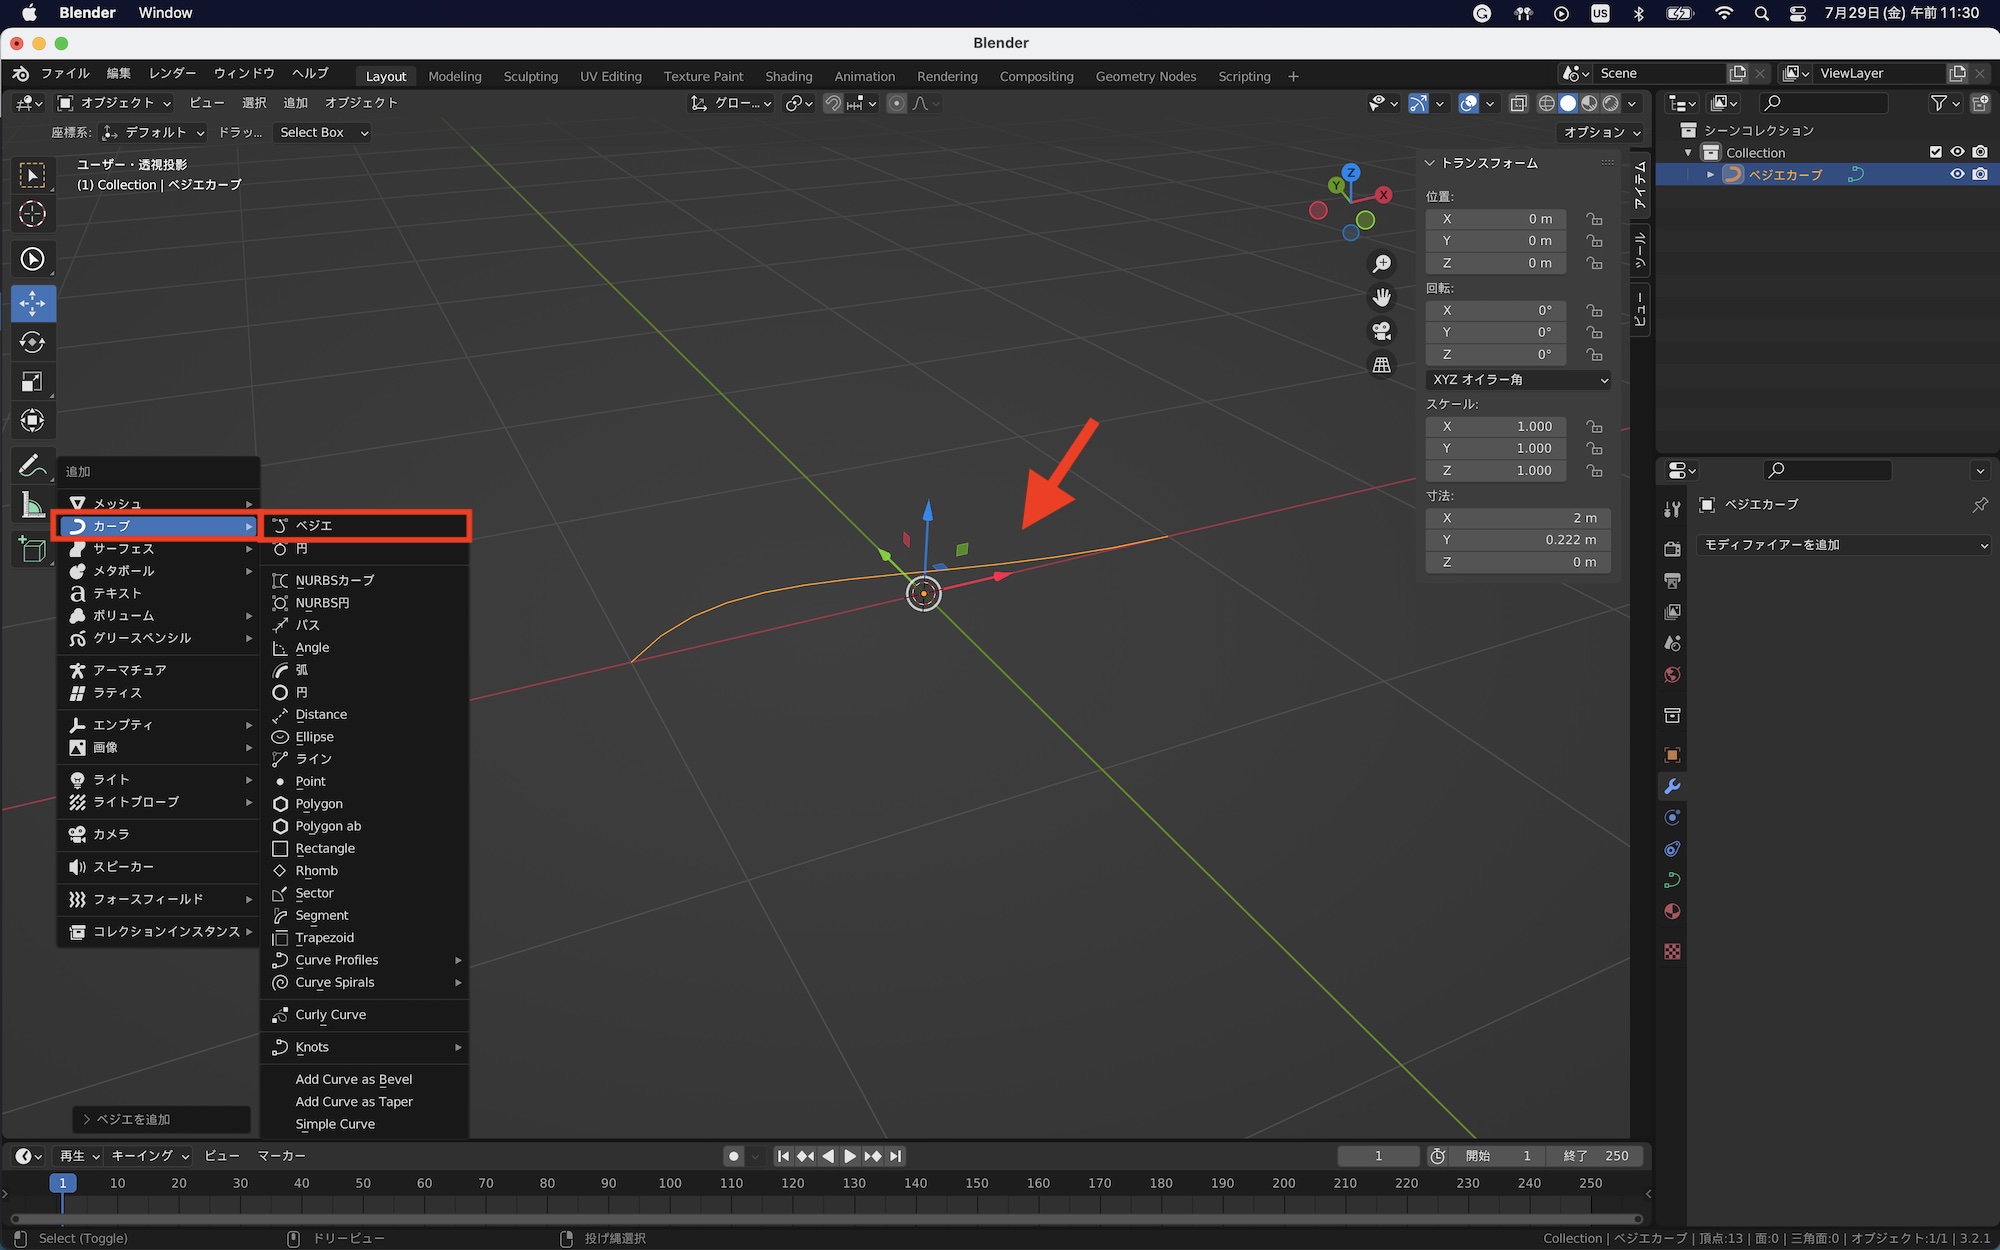The width and height of the screenshot is (2000, 1250).
Task: Toggle lock on Location X field
Action: pos(1594,219)
